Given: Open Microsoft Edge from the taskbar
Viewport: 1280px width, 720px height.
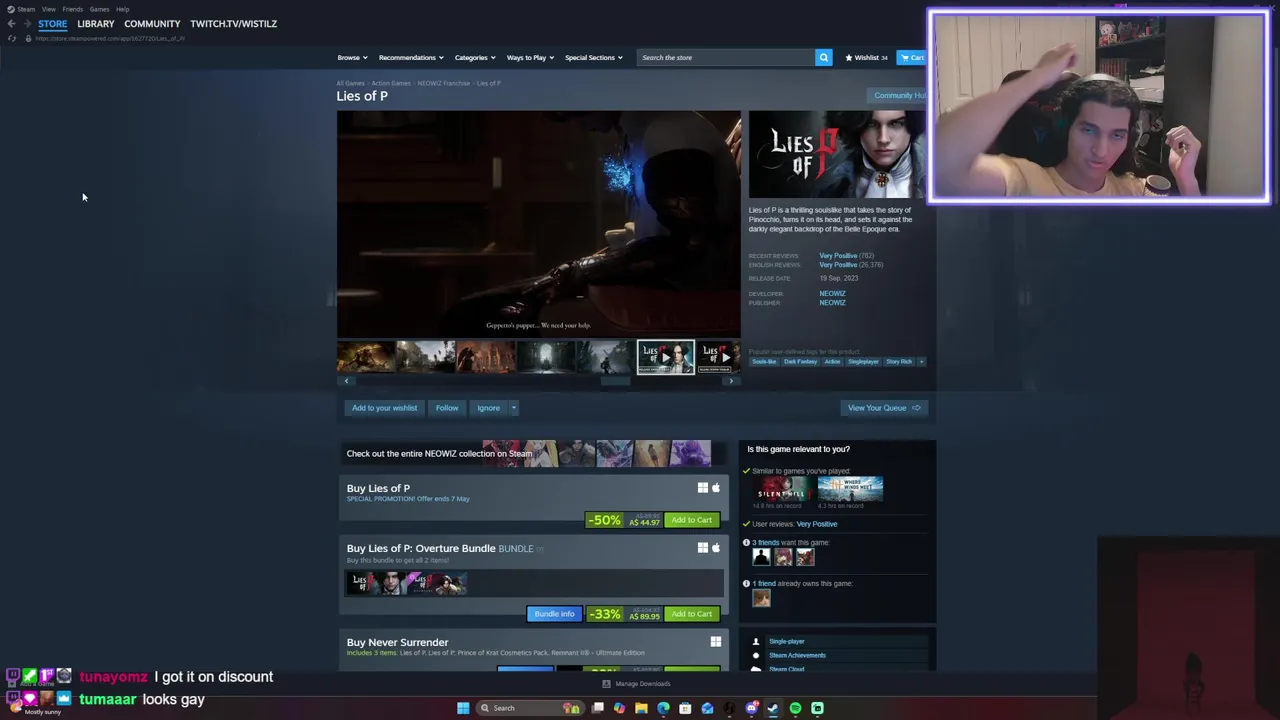Looking at the screenshot, I should coord(663,708).
